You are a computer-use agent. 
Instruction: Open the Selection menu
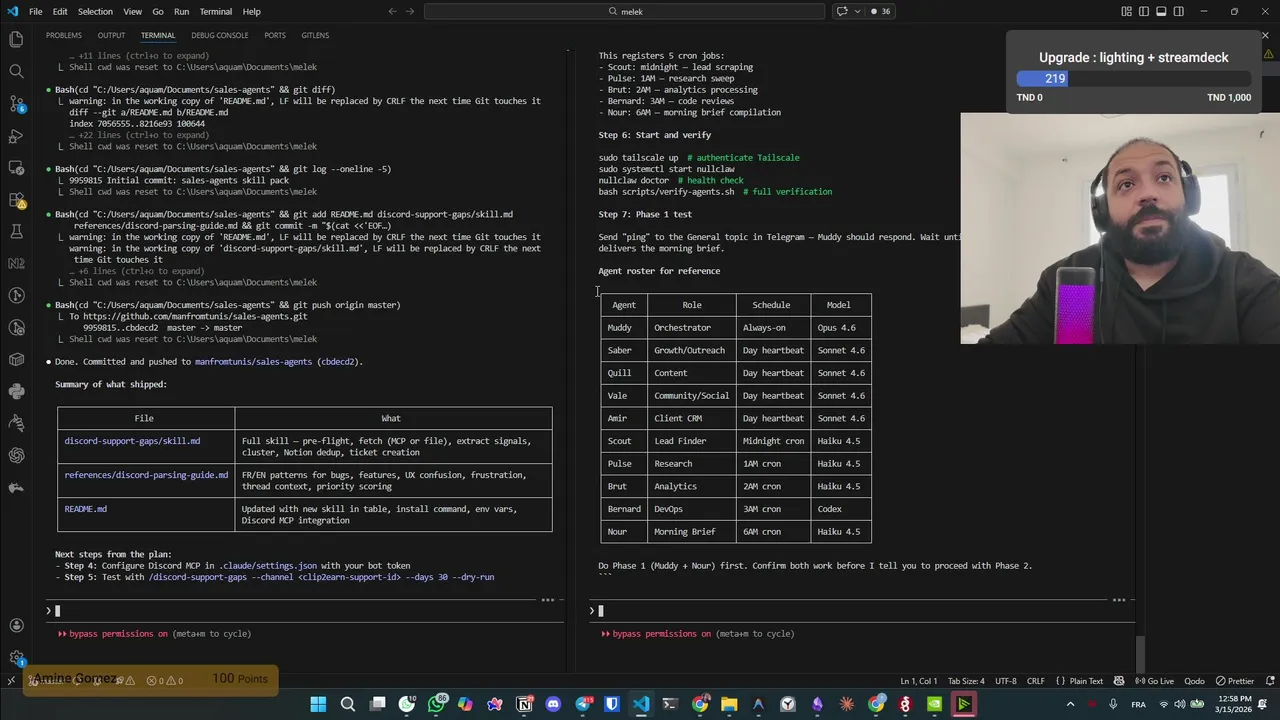[95, 11]
